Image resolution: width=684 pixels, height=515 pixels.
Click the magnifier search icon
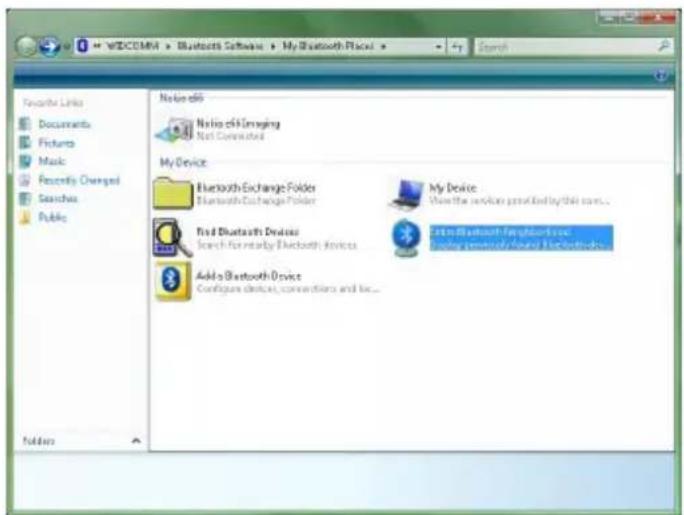coord(664,46)
